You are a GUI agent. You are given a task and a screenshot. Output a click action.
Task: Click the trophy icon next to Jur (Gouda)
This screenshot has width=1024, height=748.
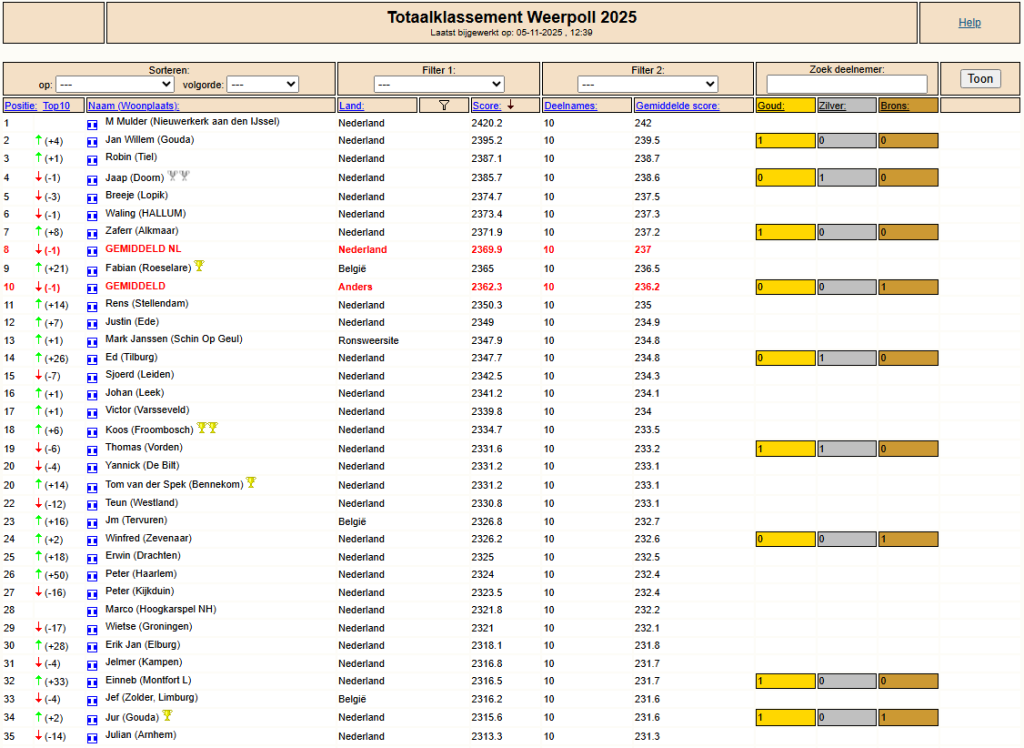167,715
